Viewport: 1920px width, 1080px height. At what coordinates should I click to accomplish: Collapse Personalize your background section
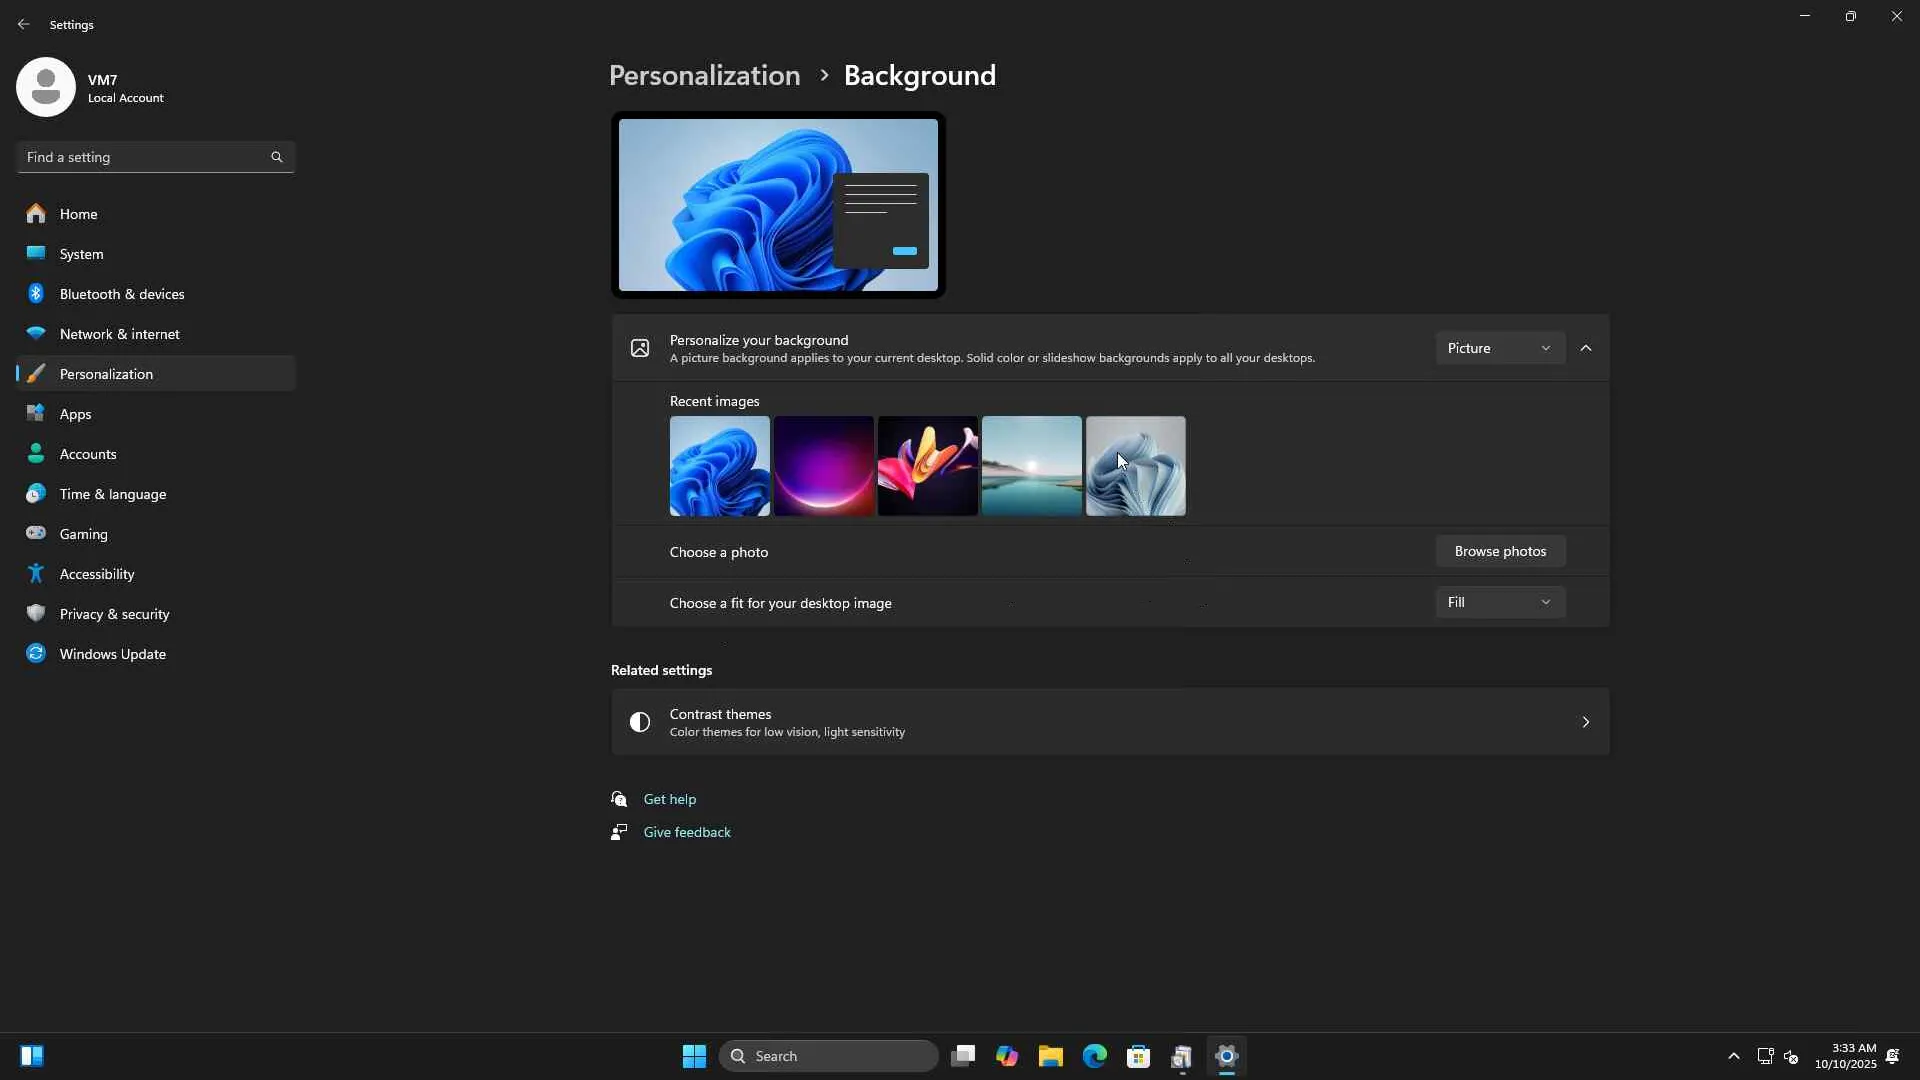tap(1586, 348)
